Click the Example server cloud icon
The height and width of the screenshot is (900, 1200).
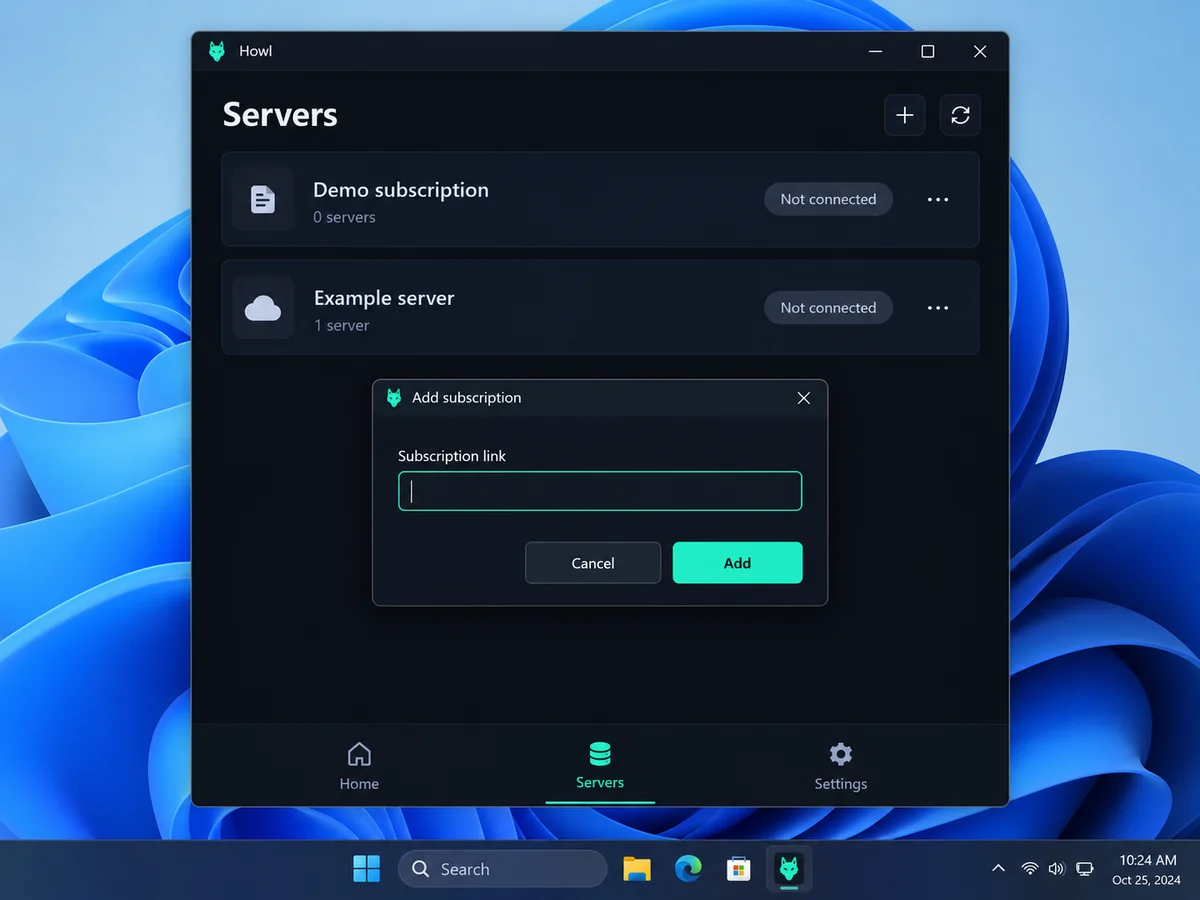263,308
